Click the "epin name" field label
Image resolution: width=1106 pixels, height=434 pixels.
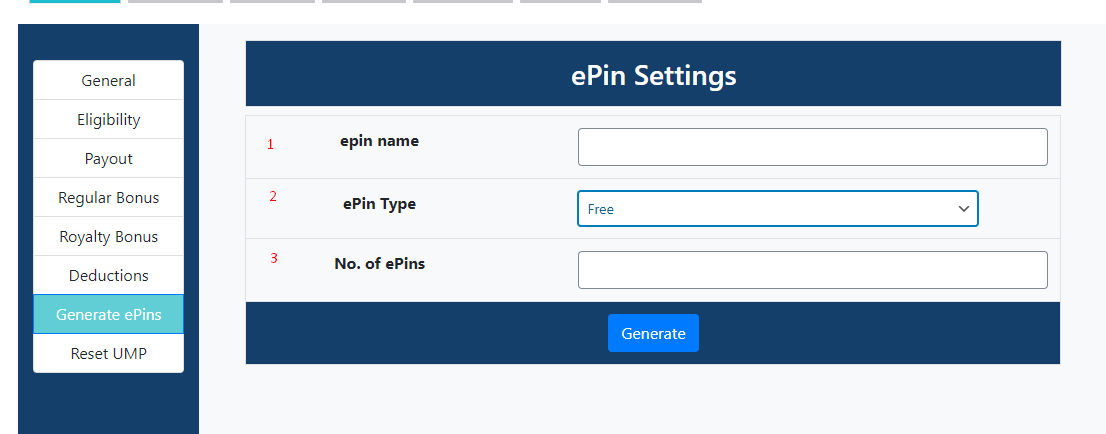[379, 141]
